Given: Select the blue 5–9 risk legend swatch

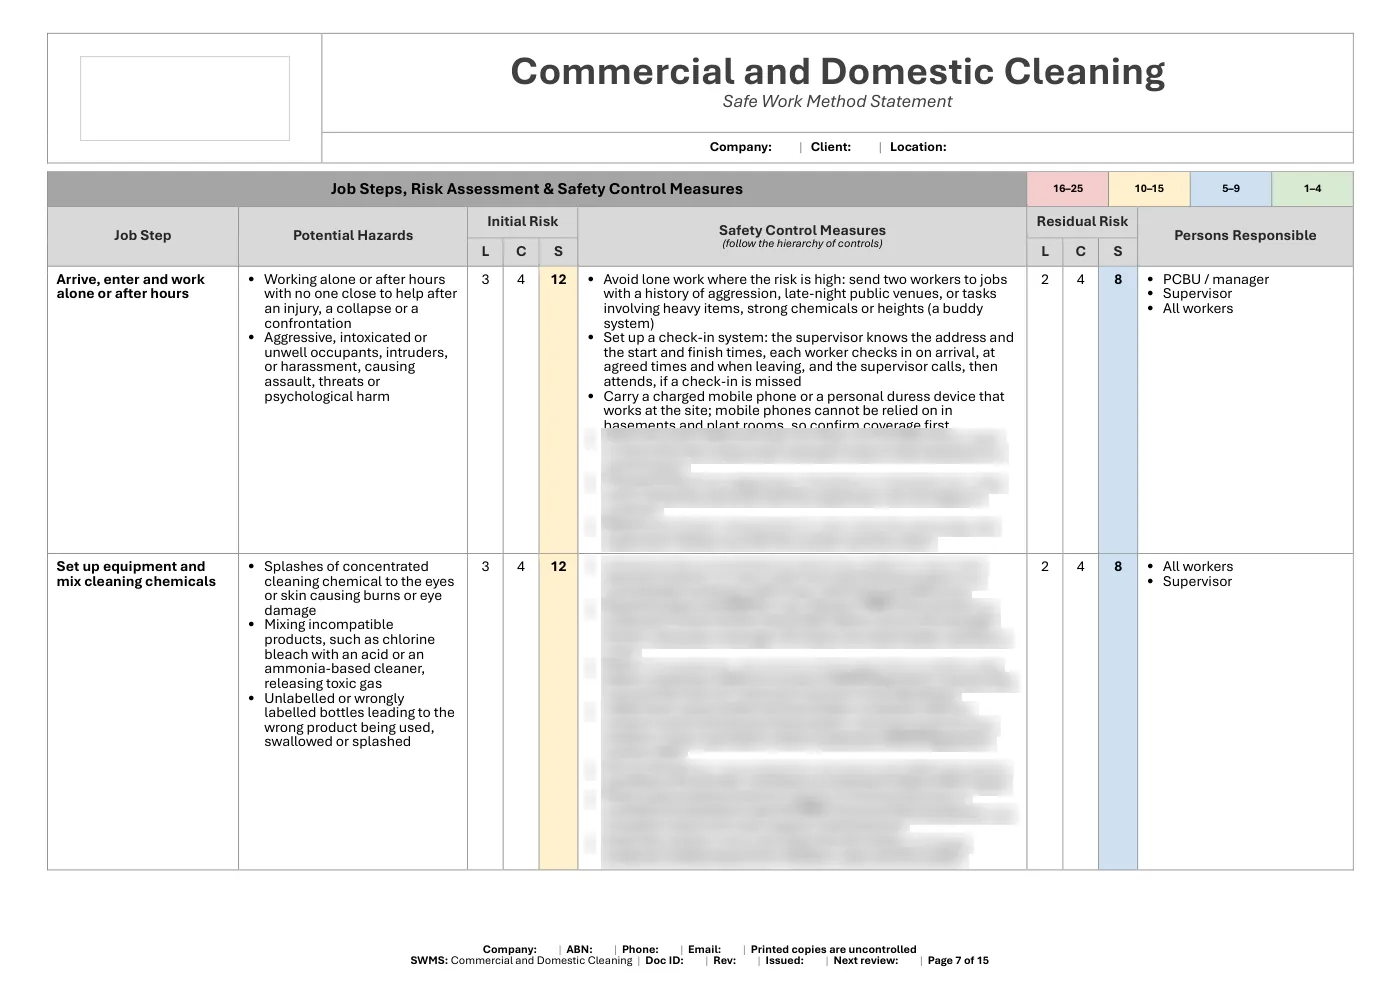Looking at the screenshot, I should tap(1231, 189).
